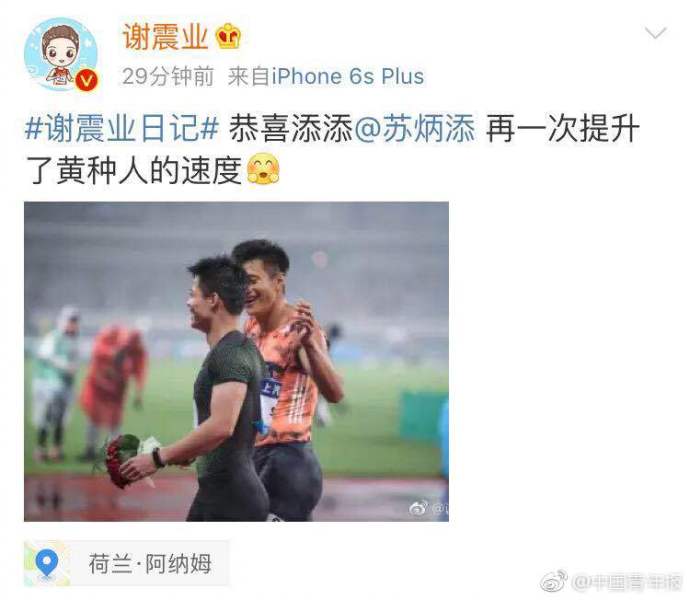Click the 恭喜添添 post text
The width and height of the screenshot is (690, 600).
click(x=291, y=129)
